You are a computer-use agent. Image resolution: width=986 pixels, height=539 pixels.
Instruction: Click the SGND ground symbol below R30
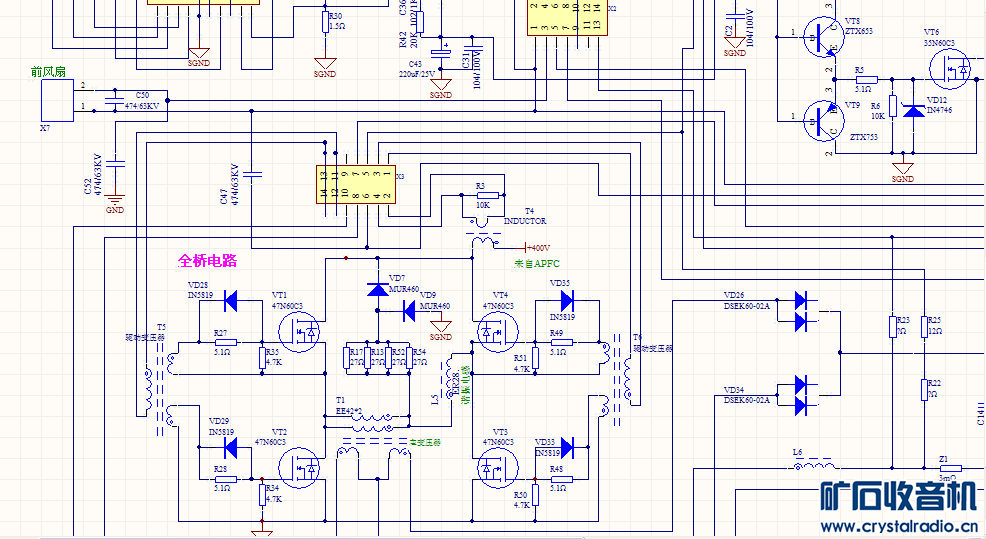coord(325,67)
